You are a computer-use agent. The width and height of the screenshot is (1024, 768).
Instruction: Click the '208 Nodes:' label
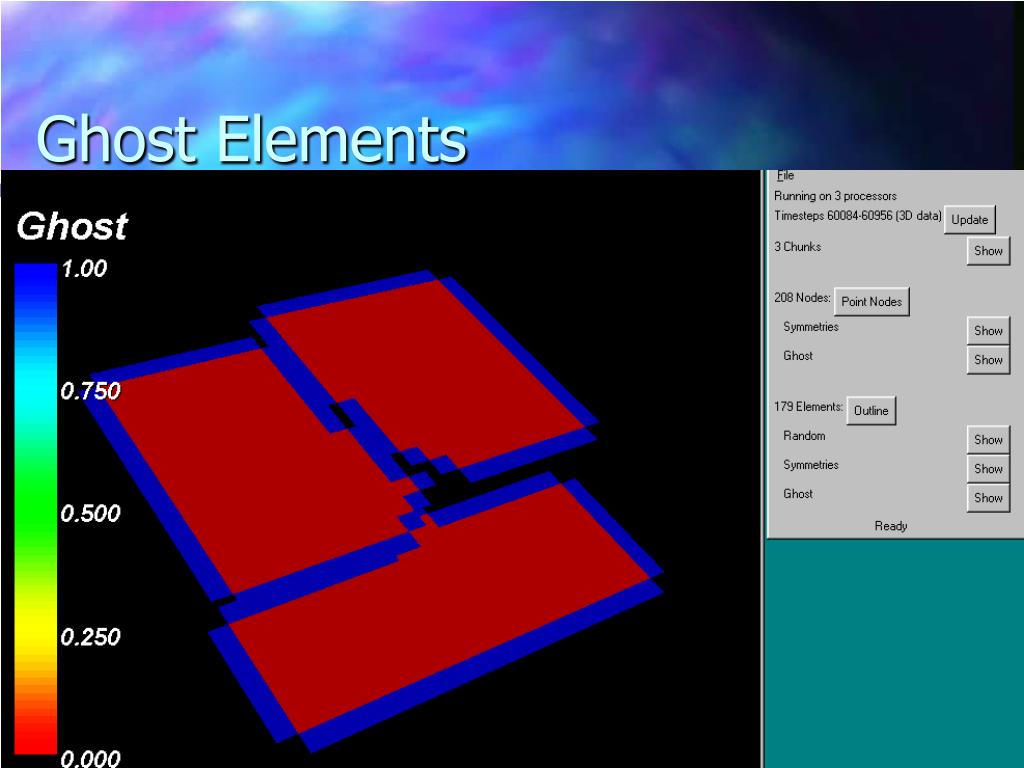pyautogui.click(x=802, y=298)
